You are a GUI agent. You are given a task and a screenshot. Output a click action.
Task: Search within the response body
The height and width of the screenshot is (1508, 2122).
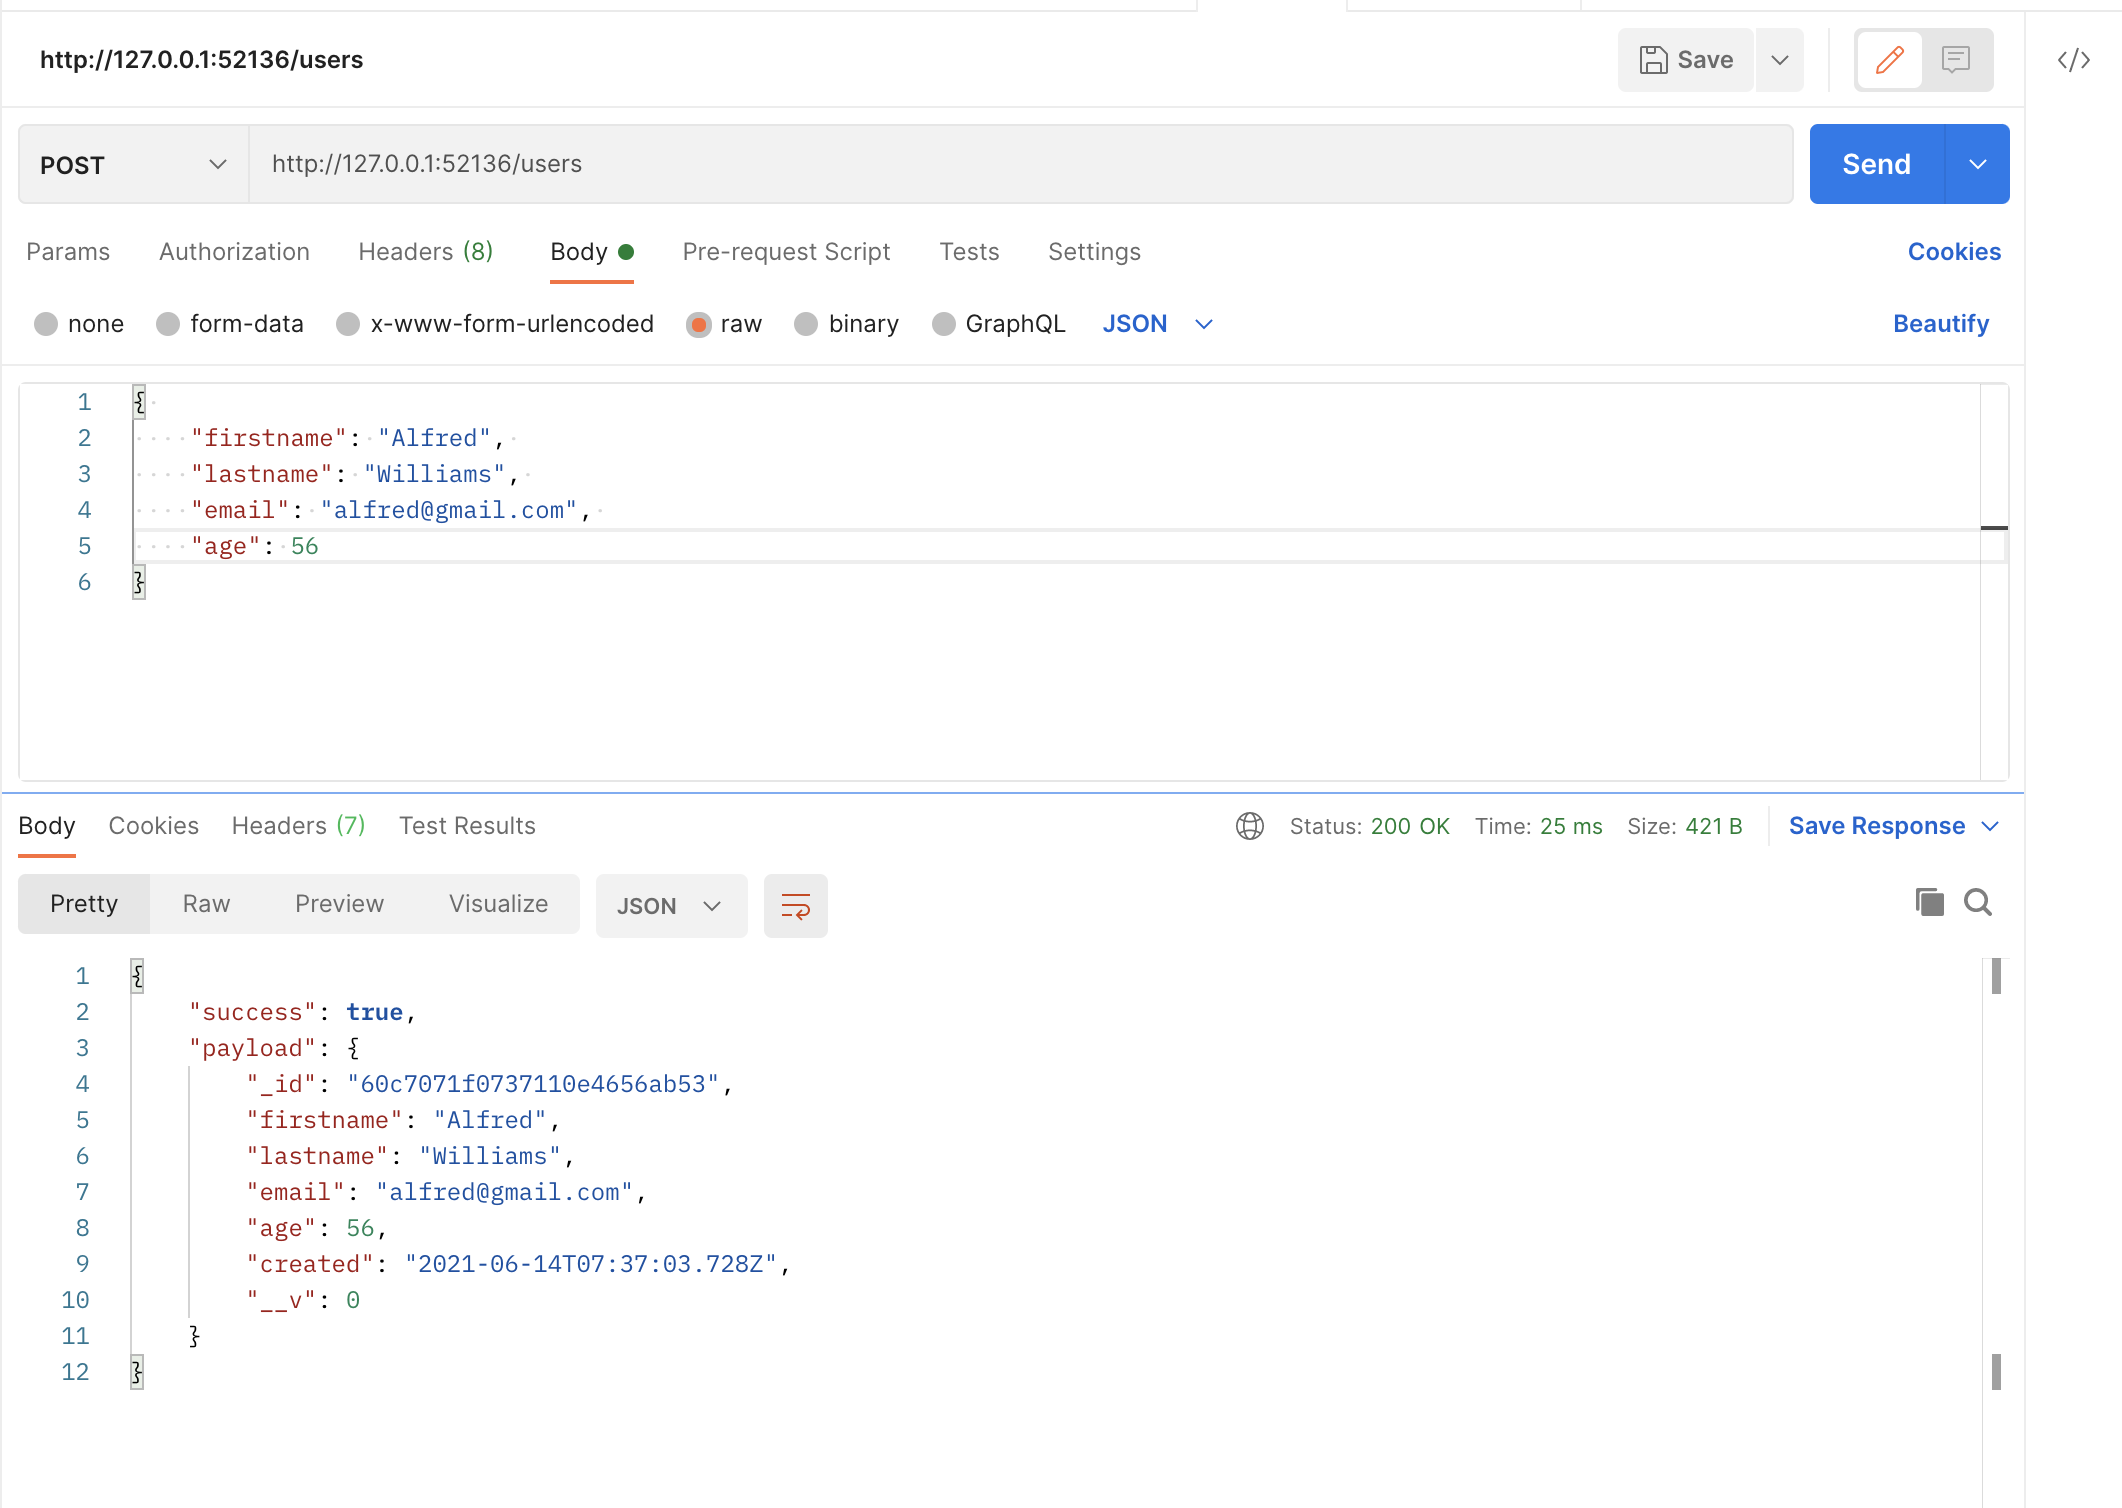(1977, 902)
